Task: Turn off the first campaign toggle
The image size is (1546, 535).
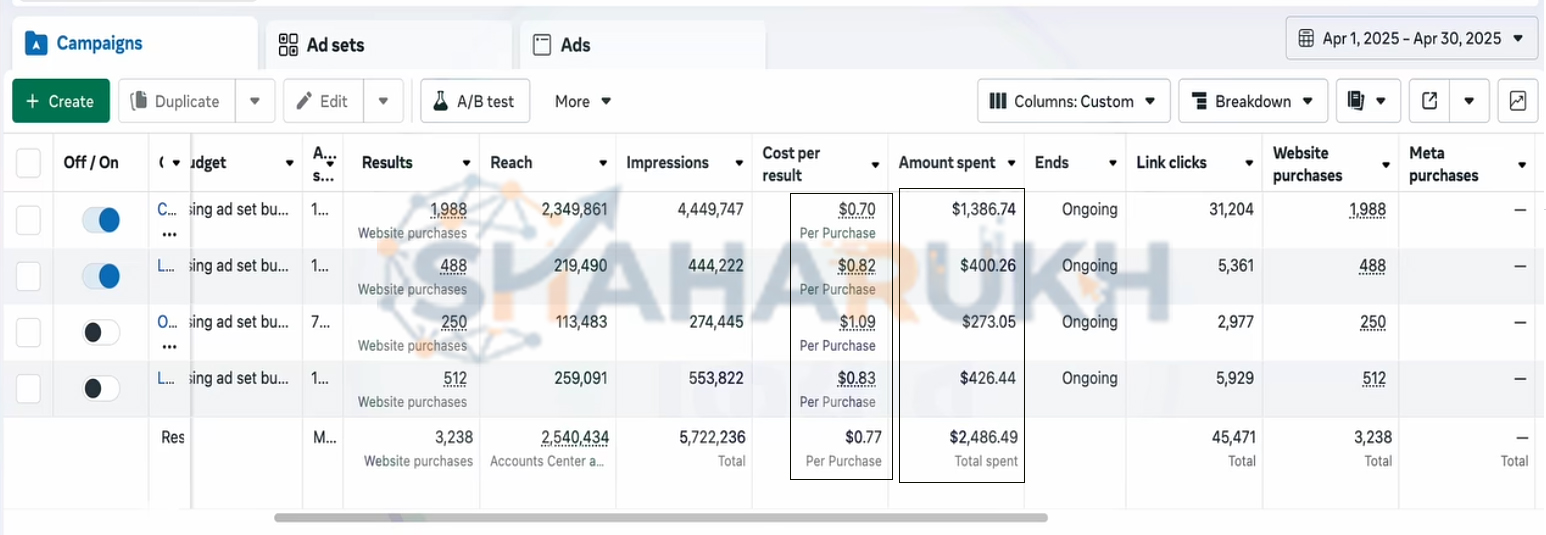Action: (101, 220)
